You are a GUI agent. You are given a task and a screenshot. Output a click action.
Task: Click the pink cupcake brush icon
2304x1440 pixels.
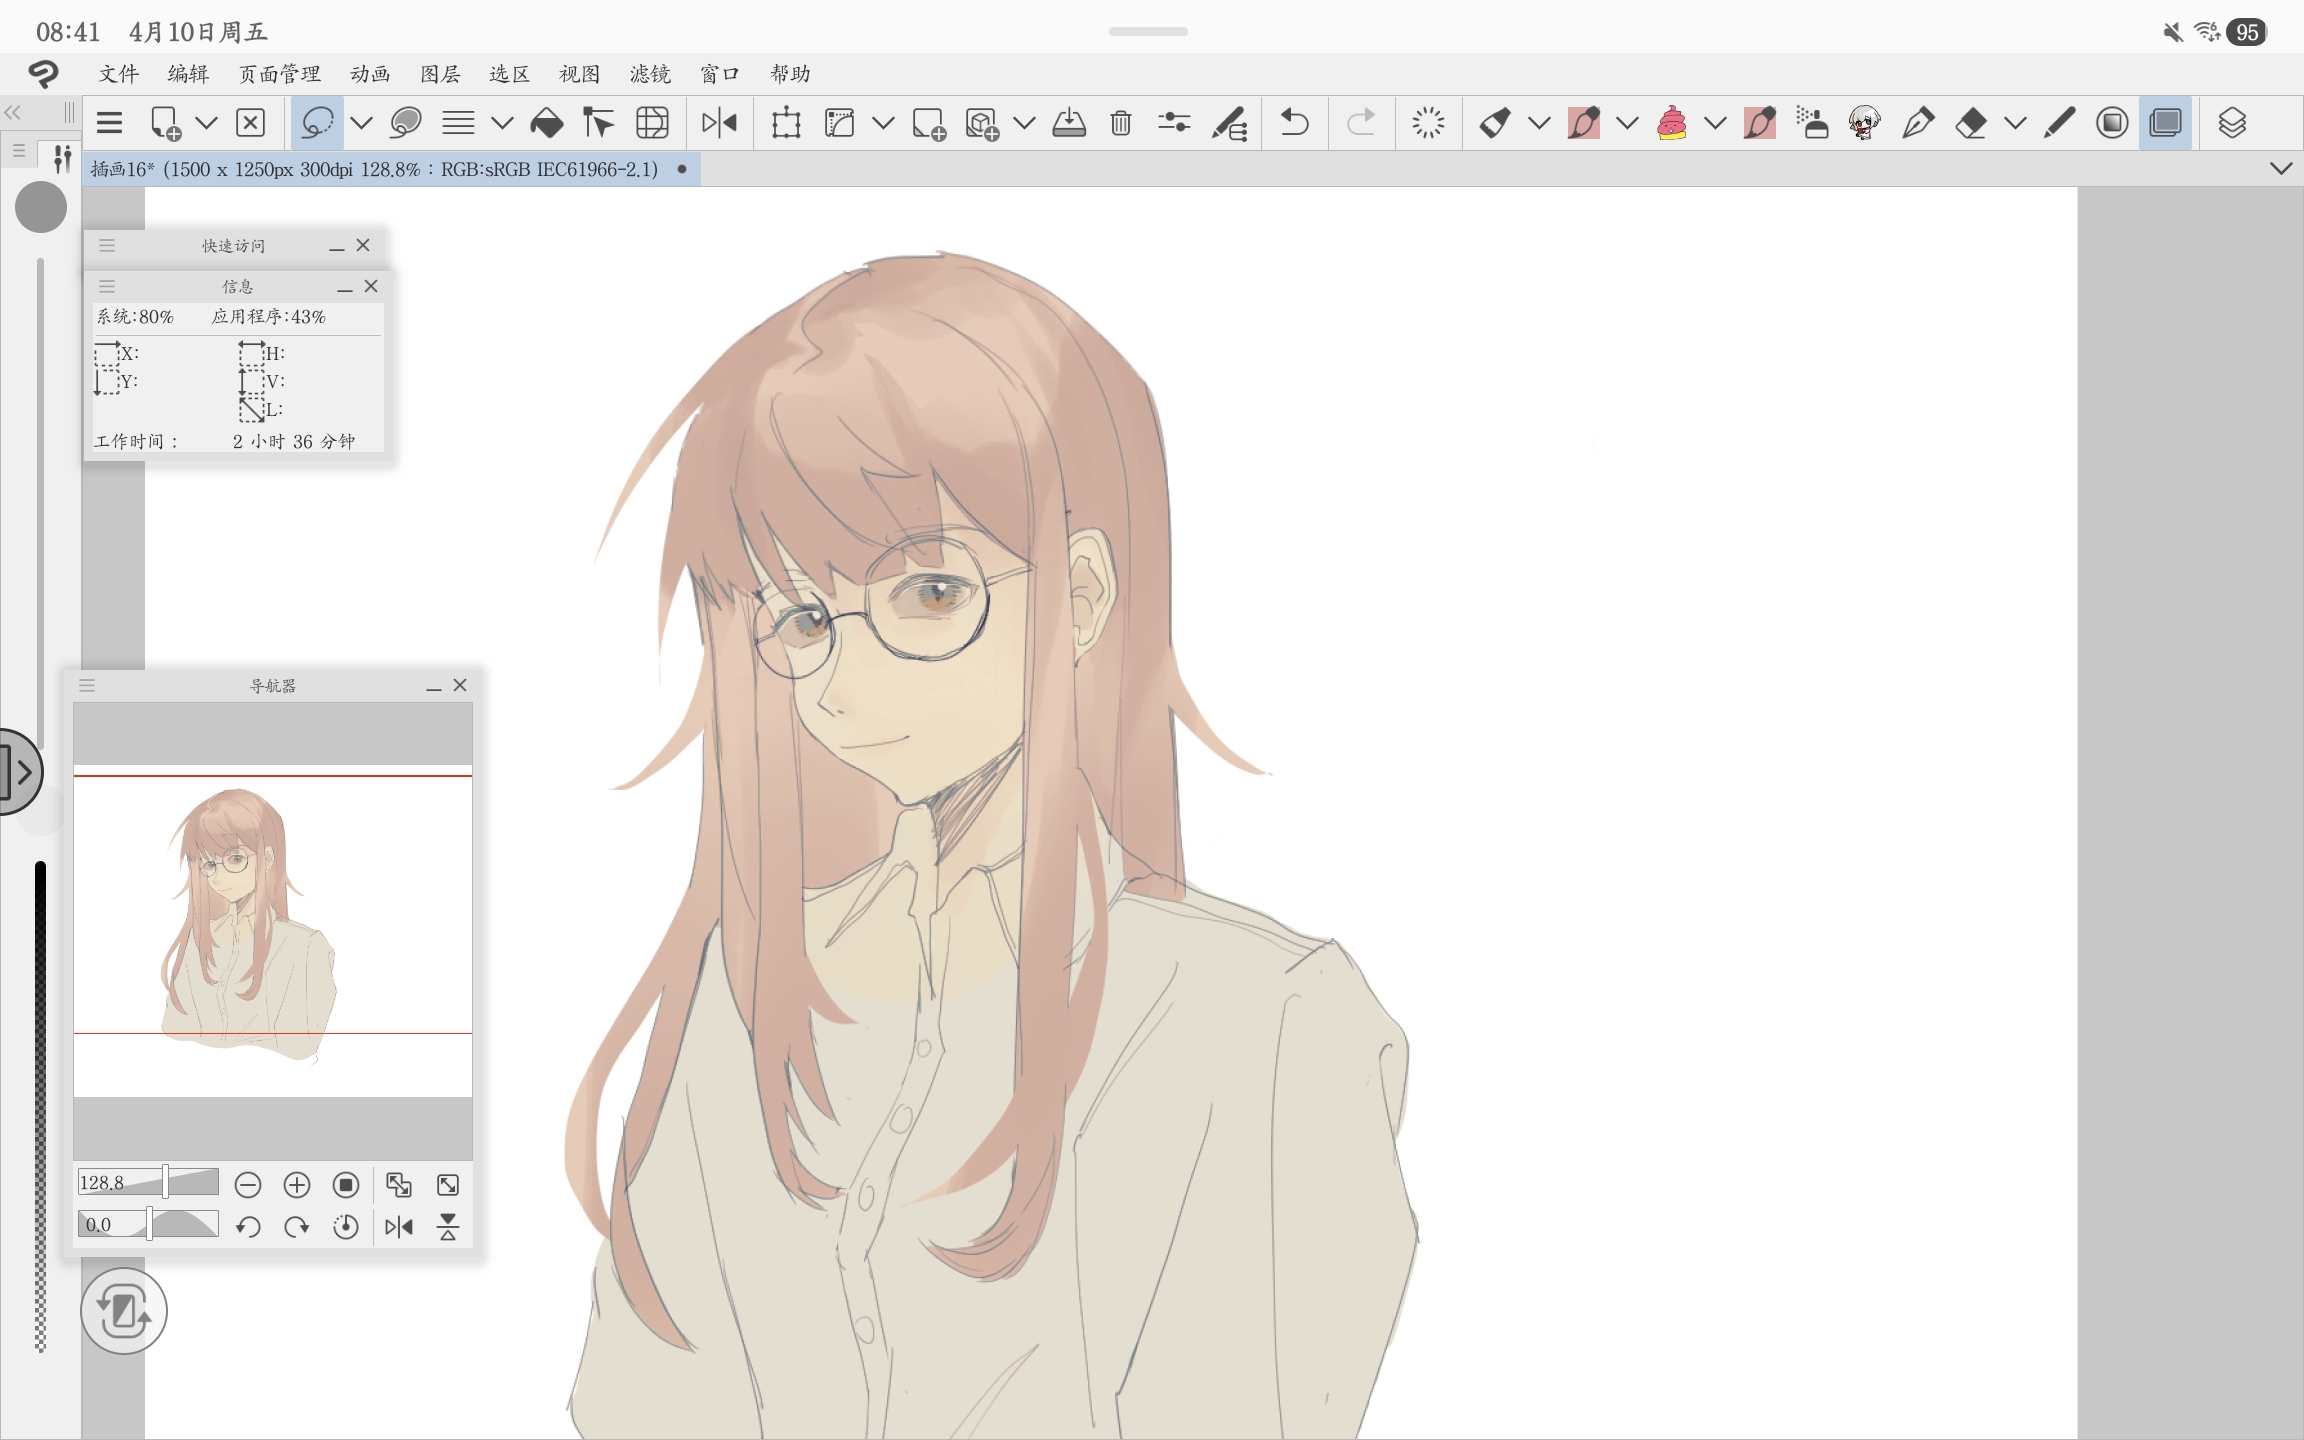(x=1671, y=123)
